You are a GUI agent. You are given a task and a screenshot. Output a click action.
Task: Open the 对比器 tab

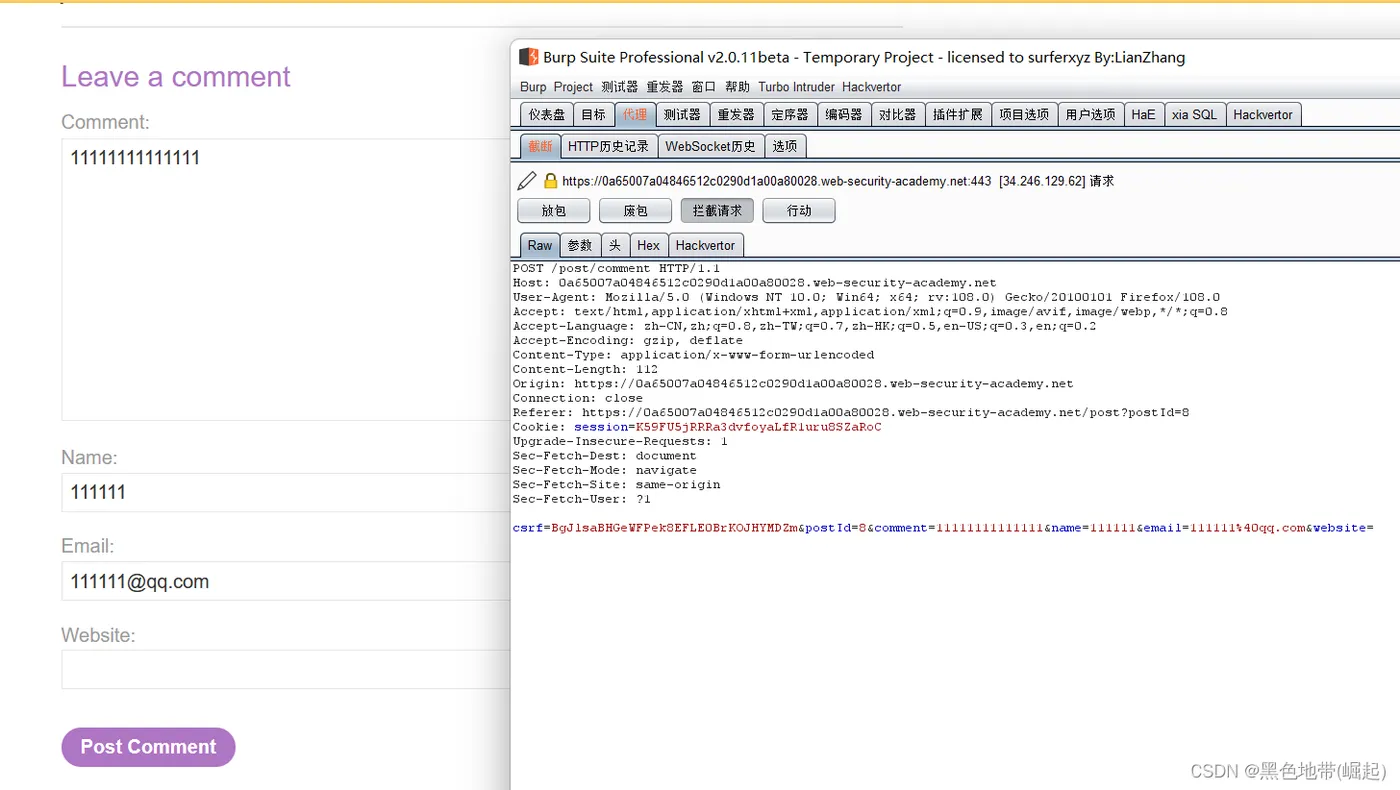[897, 115]
